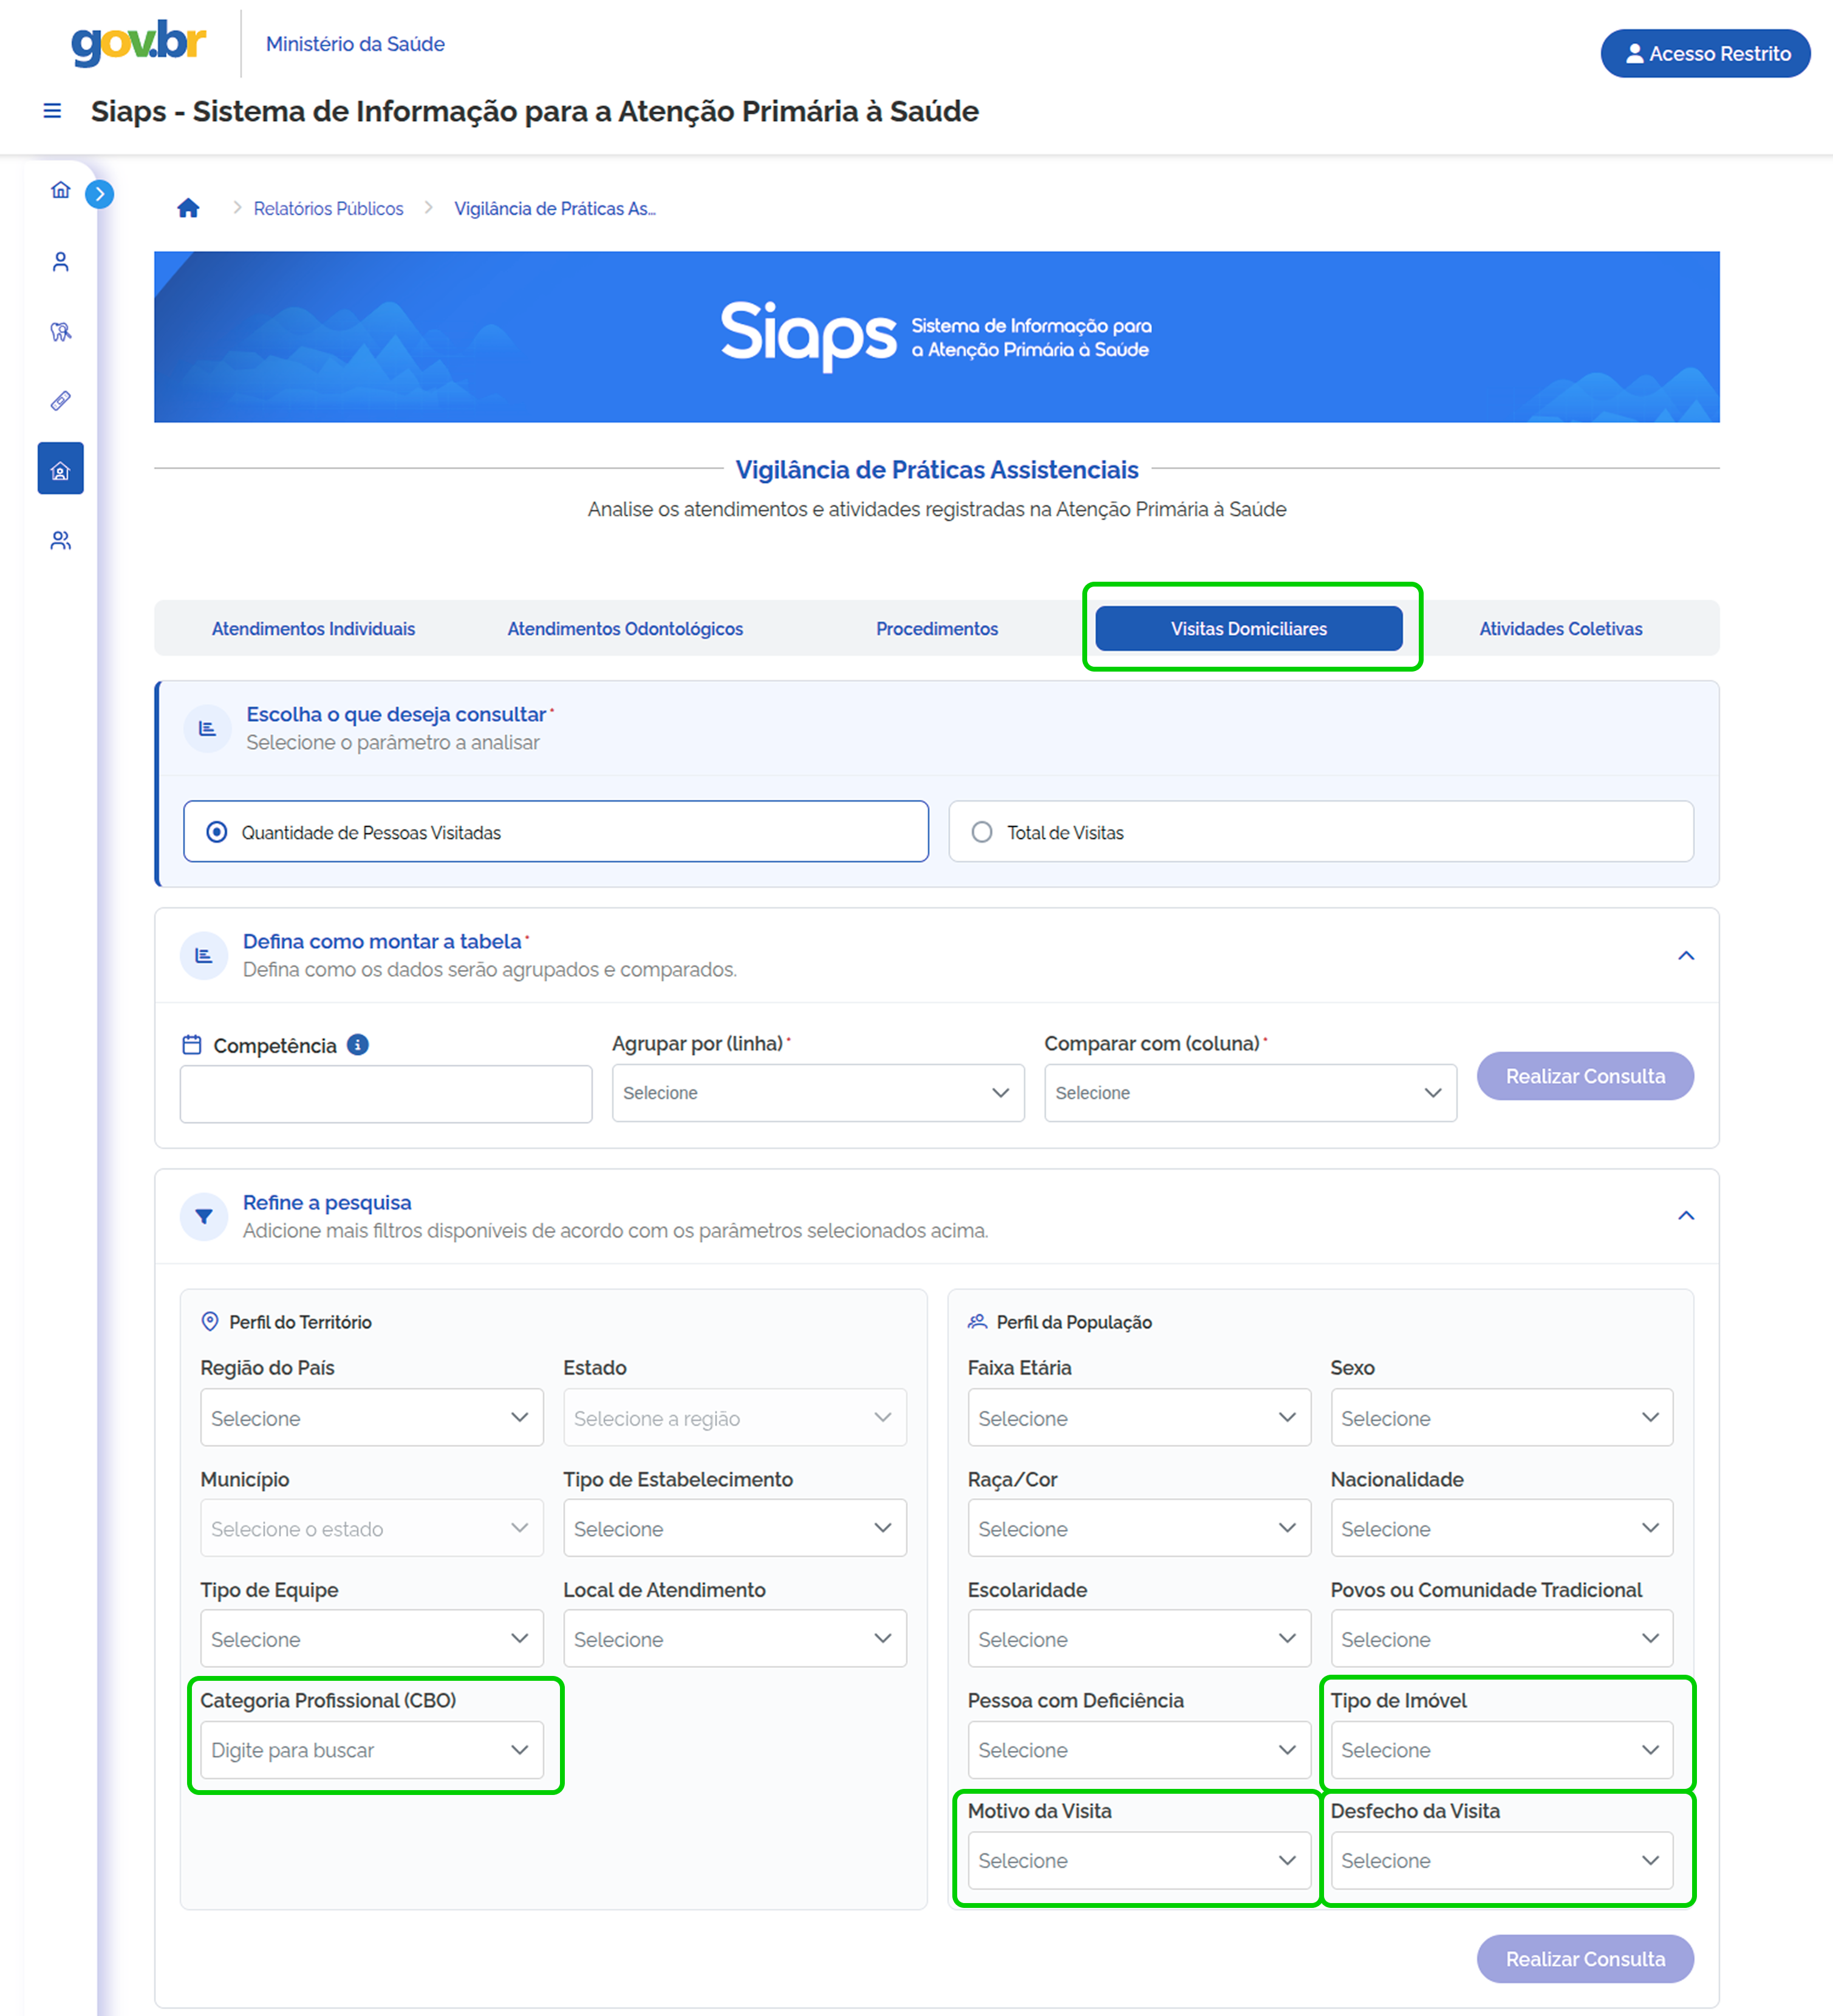Switch to Atividades Coletivas tab

coord(1561,628)
